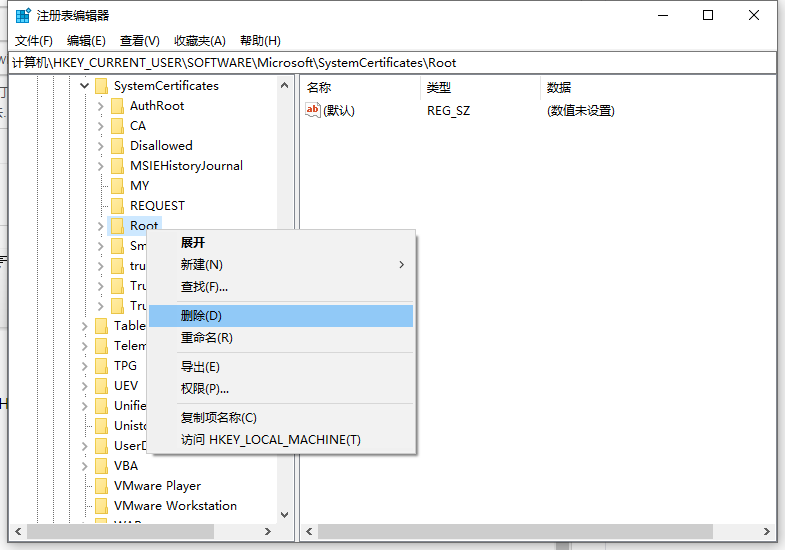Collapse the SystemCertificates tree node
This screenshot has height=550, width=785.
pos(84,86)
